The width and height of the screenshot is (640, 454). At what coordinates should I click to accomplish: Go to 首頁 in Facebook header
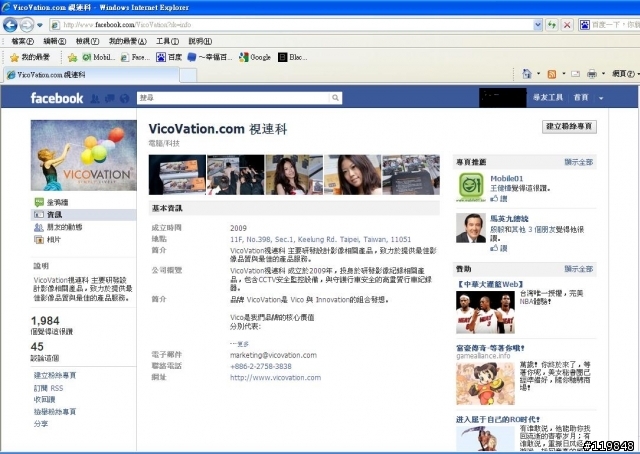pyautogui.click(x=581, y=98)
